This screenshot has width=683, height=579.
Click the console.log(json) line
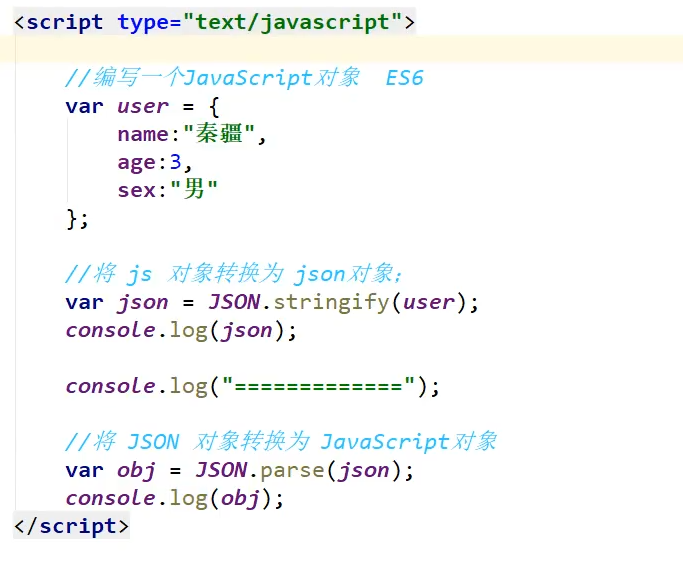click(181, 330)
